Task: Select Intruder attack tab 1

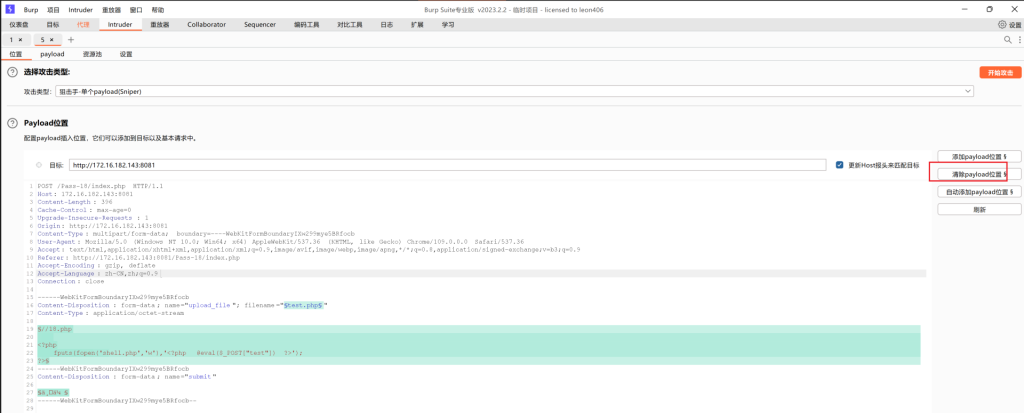Action: pos(11,40)
